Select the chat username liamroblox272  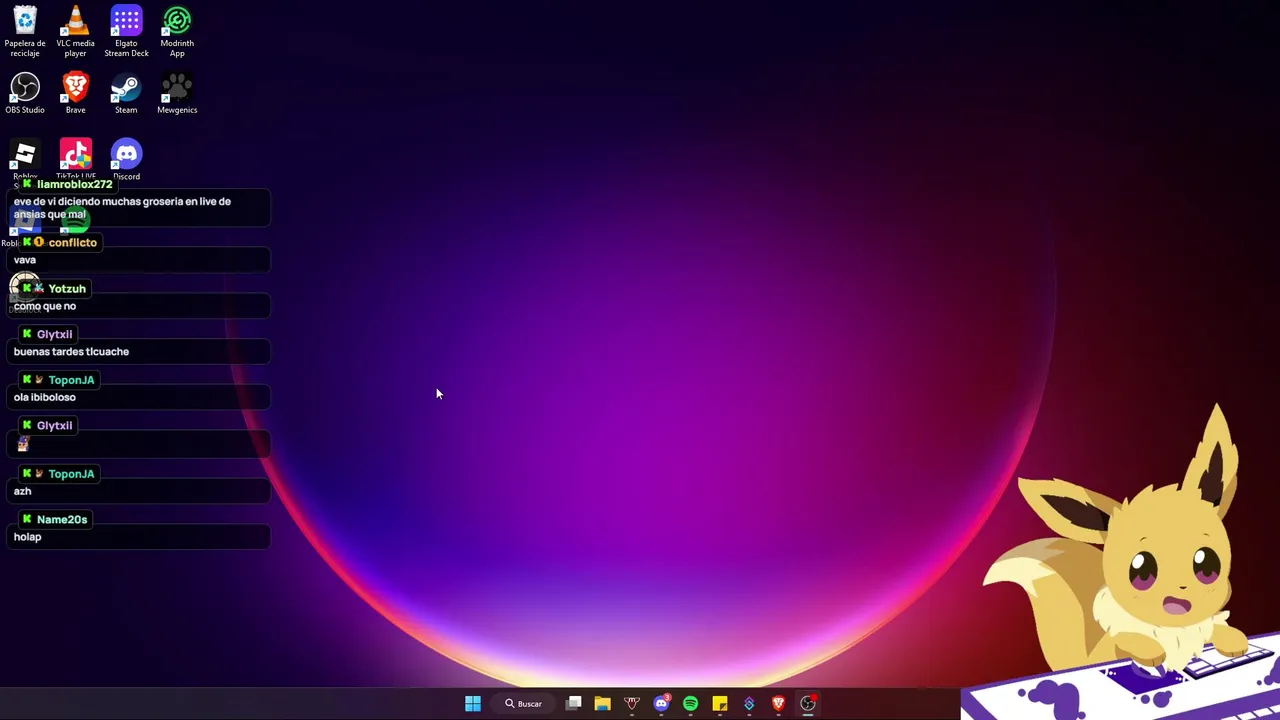74,184
